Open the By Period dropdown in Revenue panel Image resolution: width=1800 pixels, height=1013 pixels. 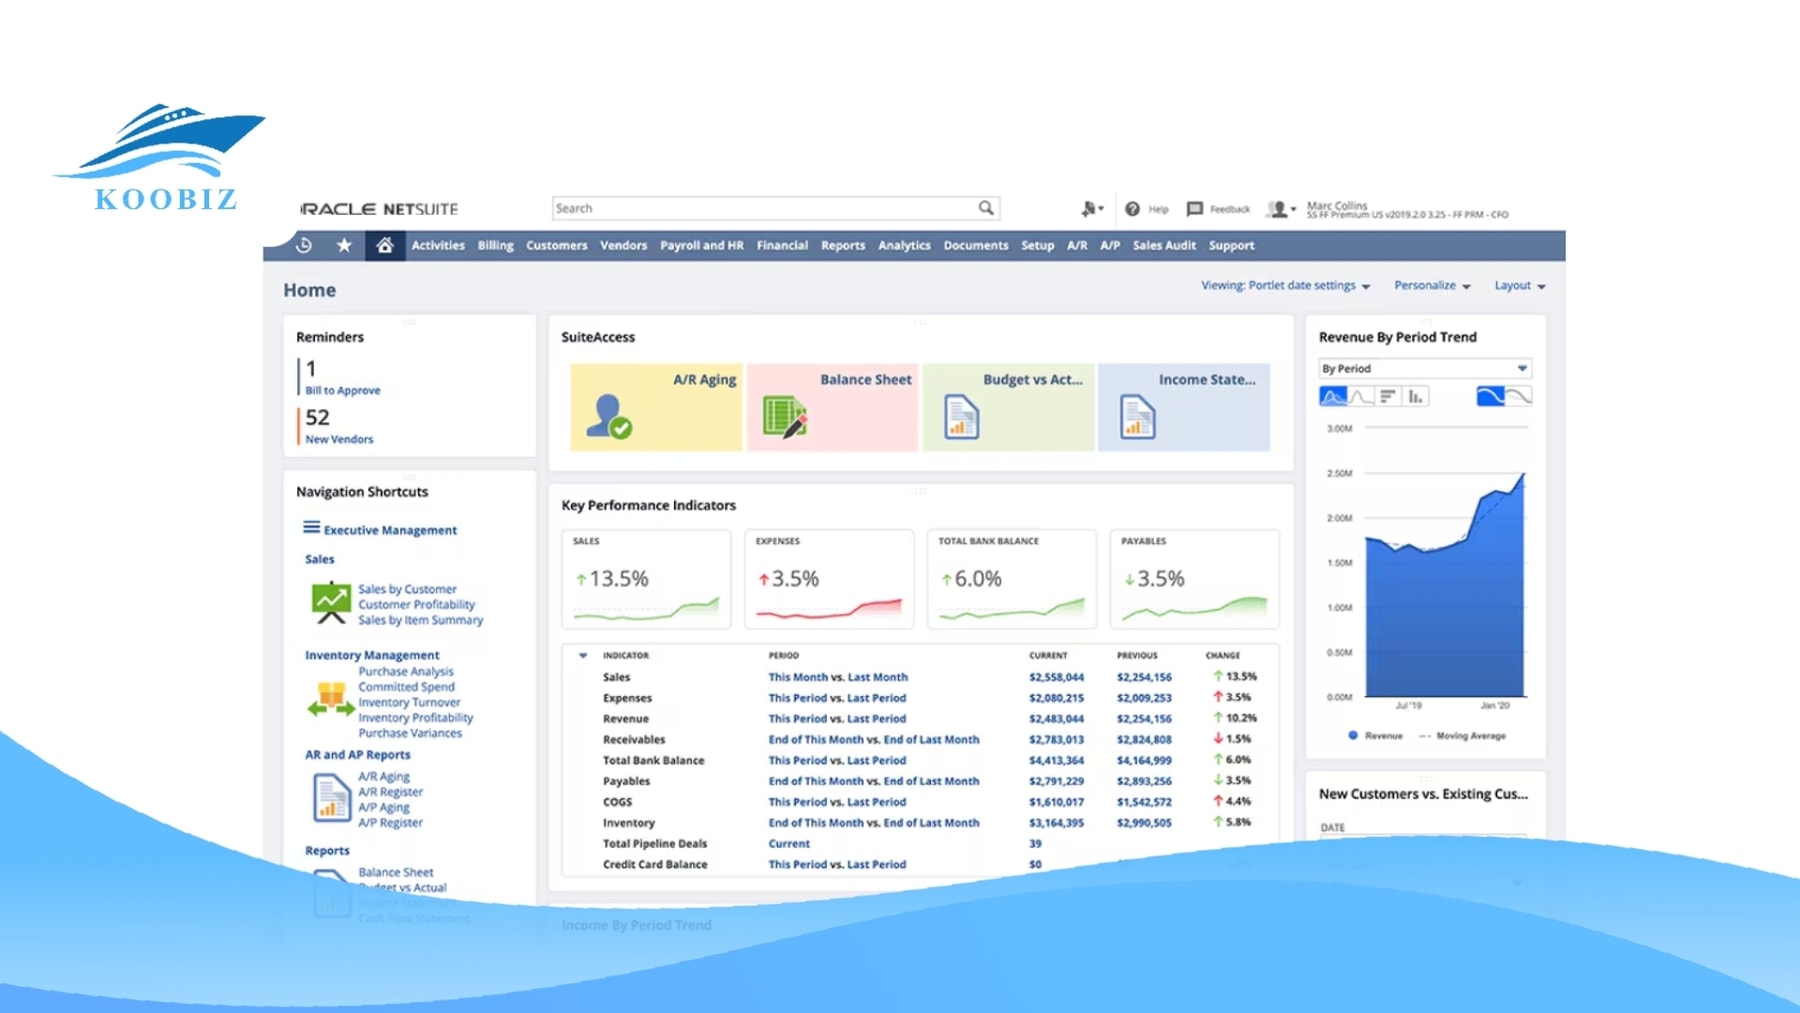click(x=1424, y=368)
